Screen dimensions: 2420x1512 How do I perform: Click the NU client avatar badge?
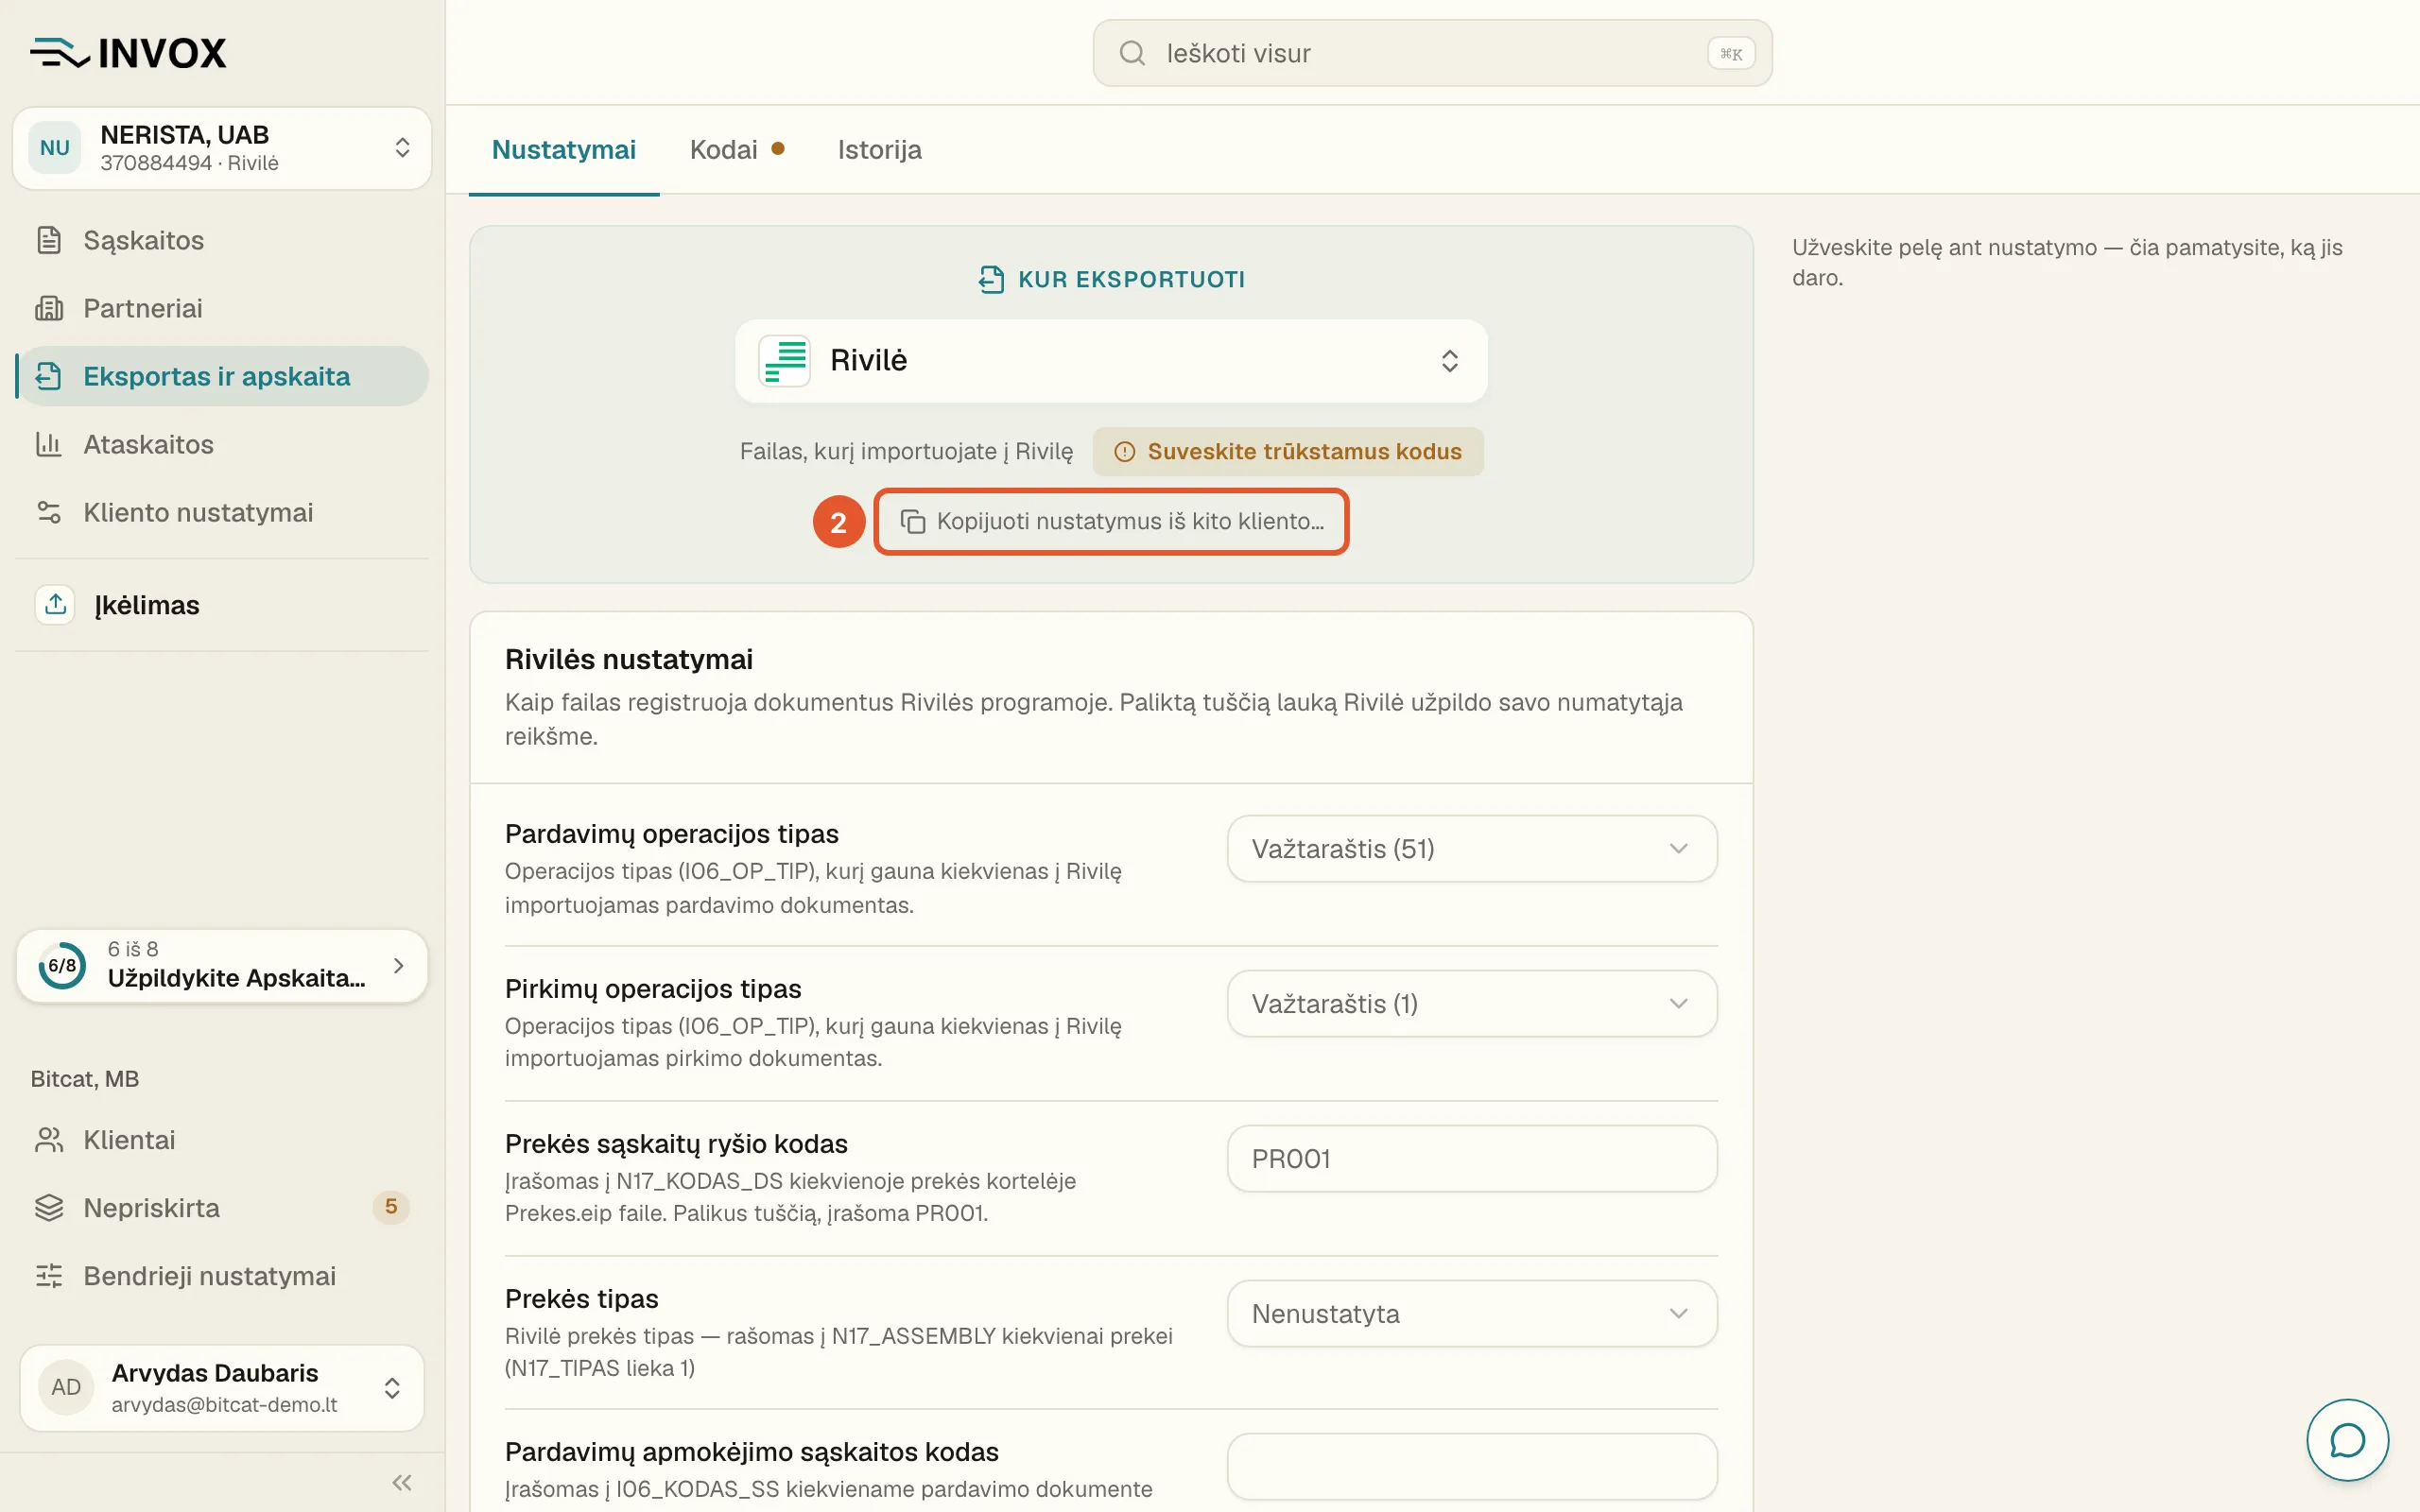point(55,148)
